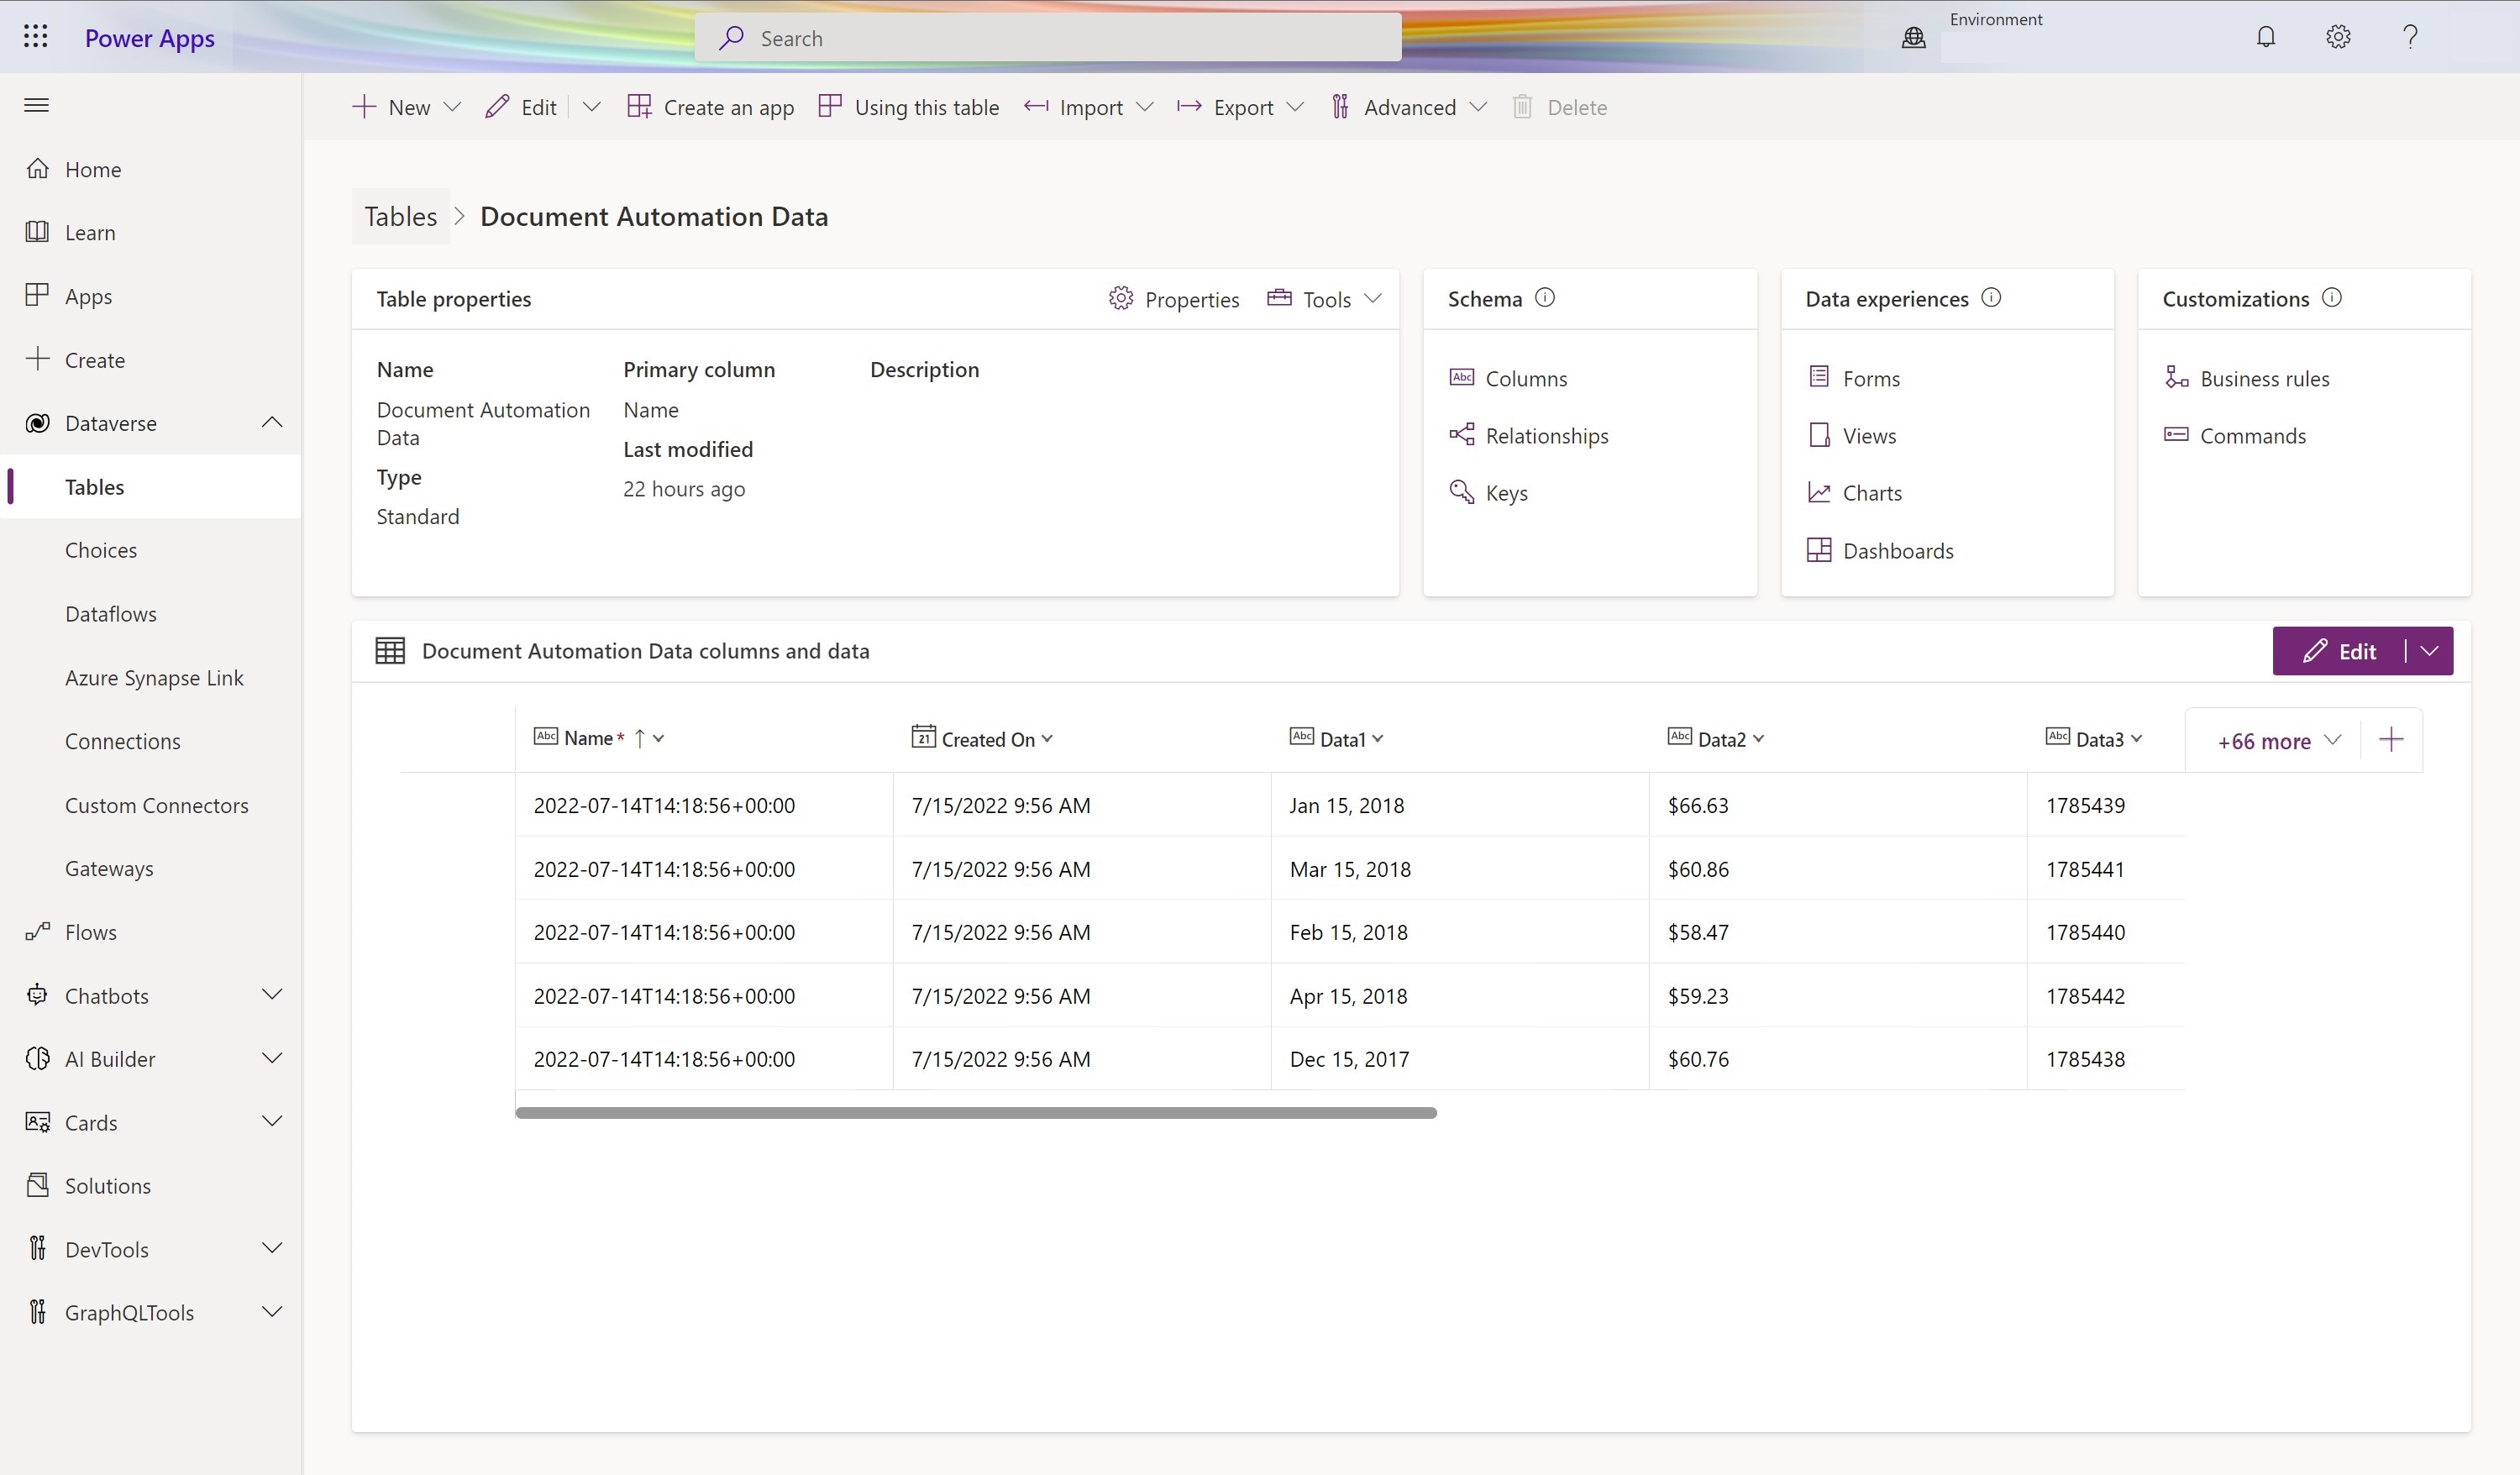Expand the AI Builder section
The image size is (2520, 1475).
[271, 1058]
